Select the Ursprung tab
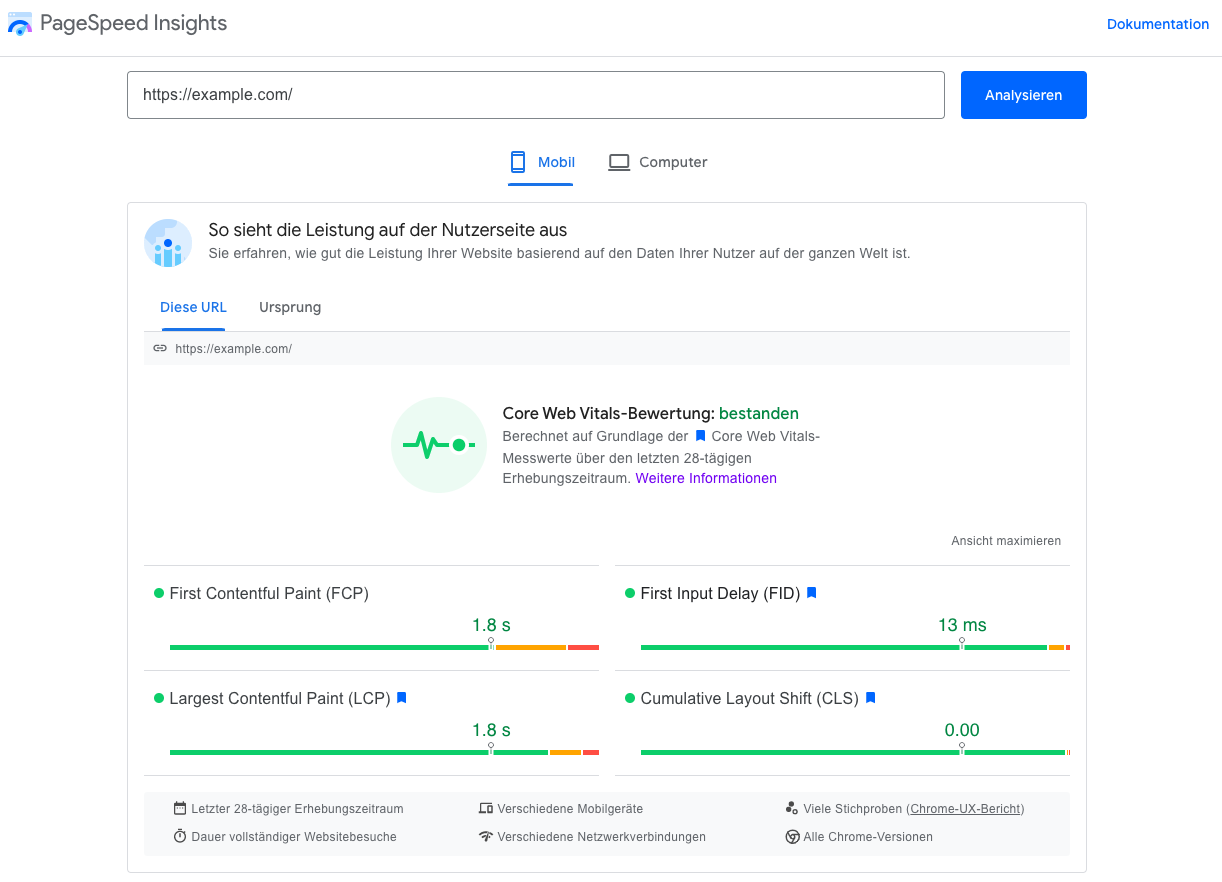1222x882 pixels. [290, 307]
